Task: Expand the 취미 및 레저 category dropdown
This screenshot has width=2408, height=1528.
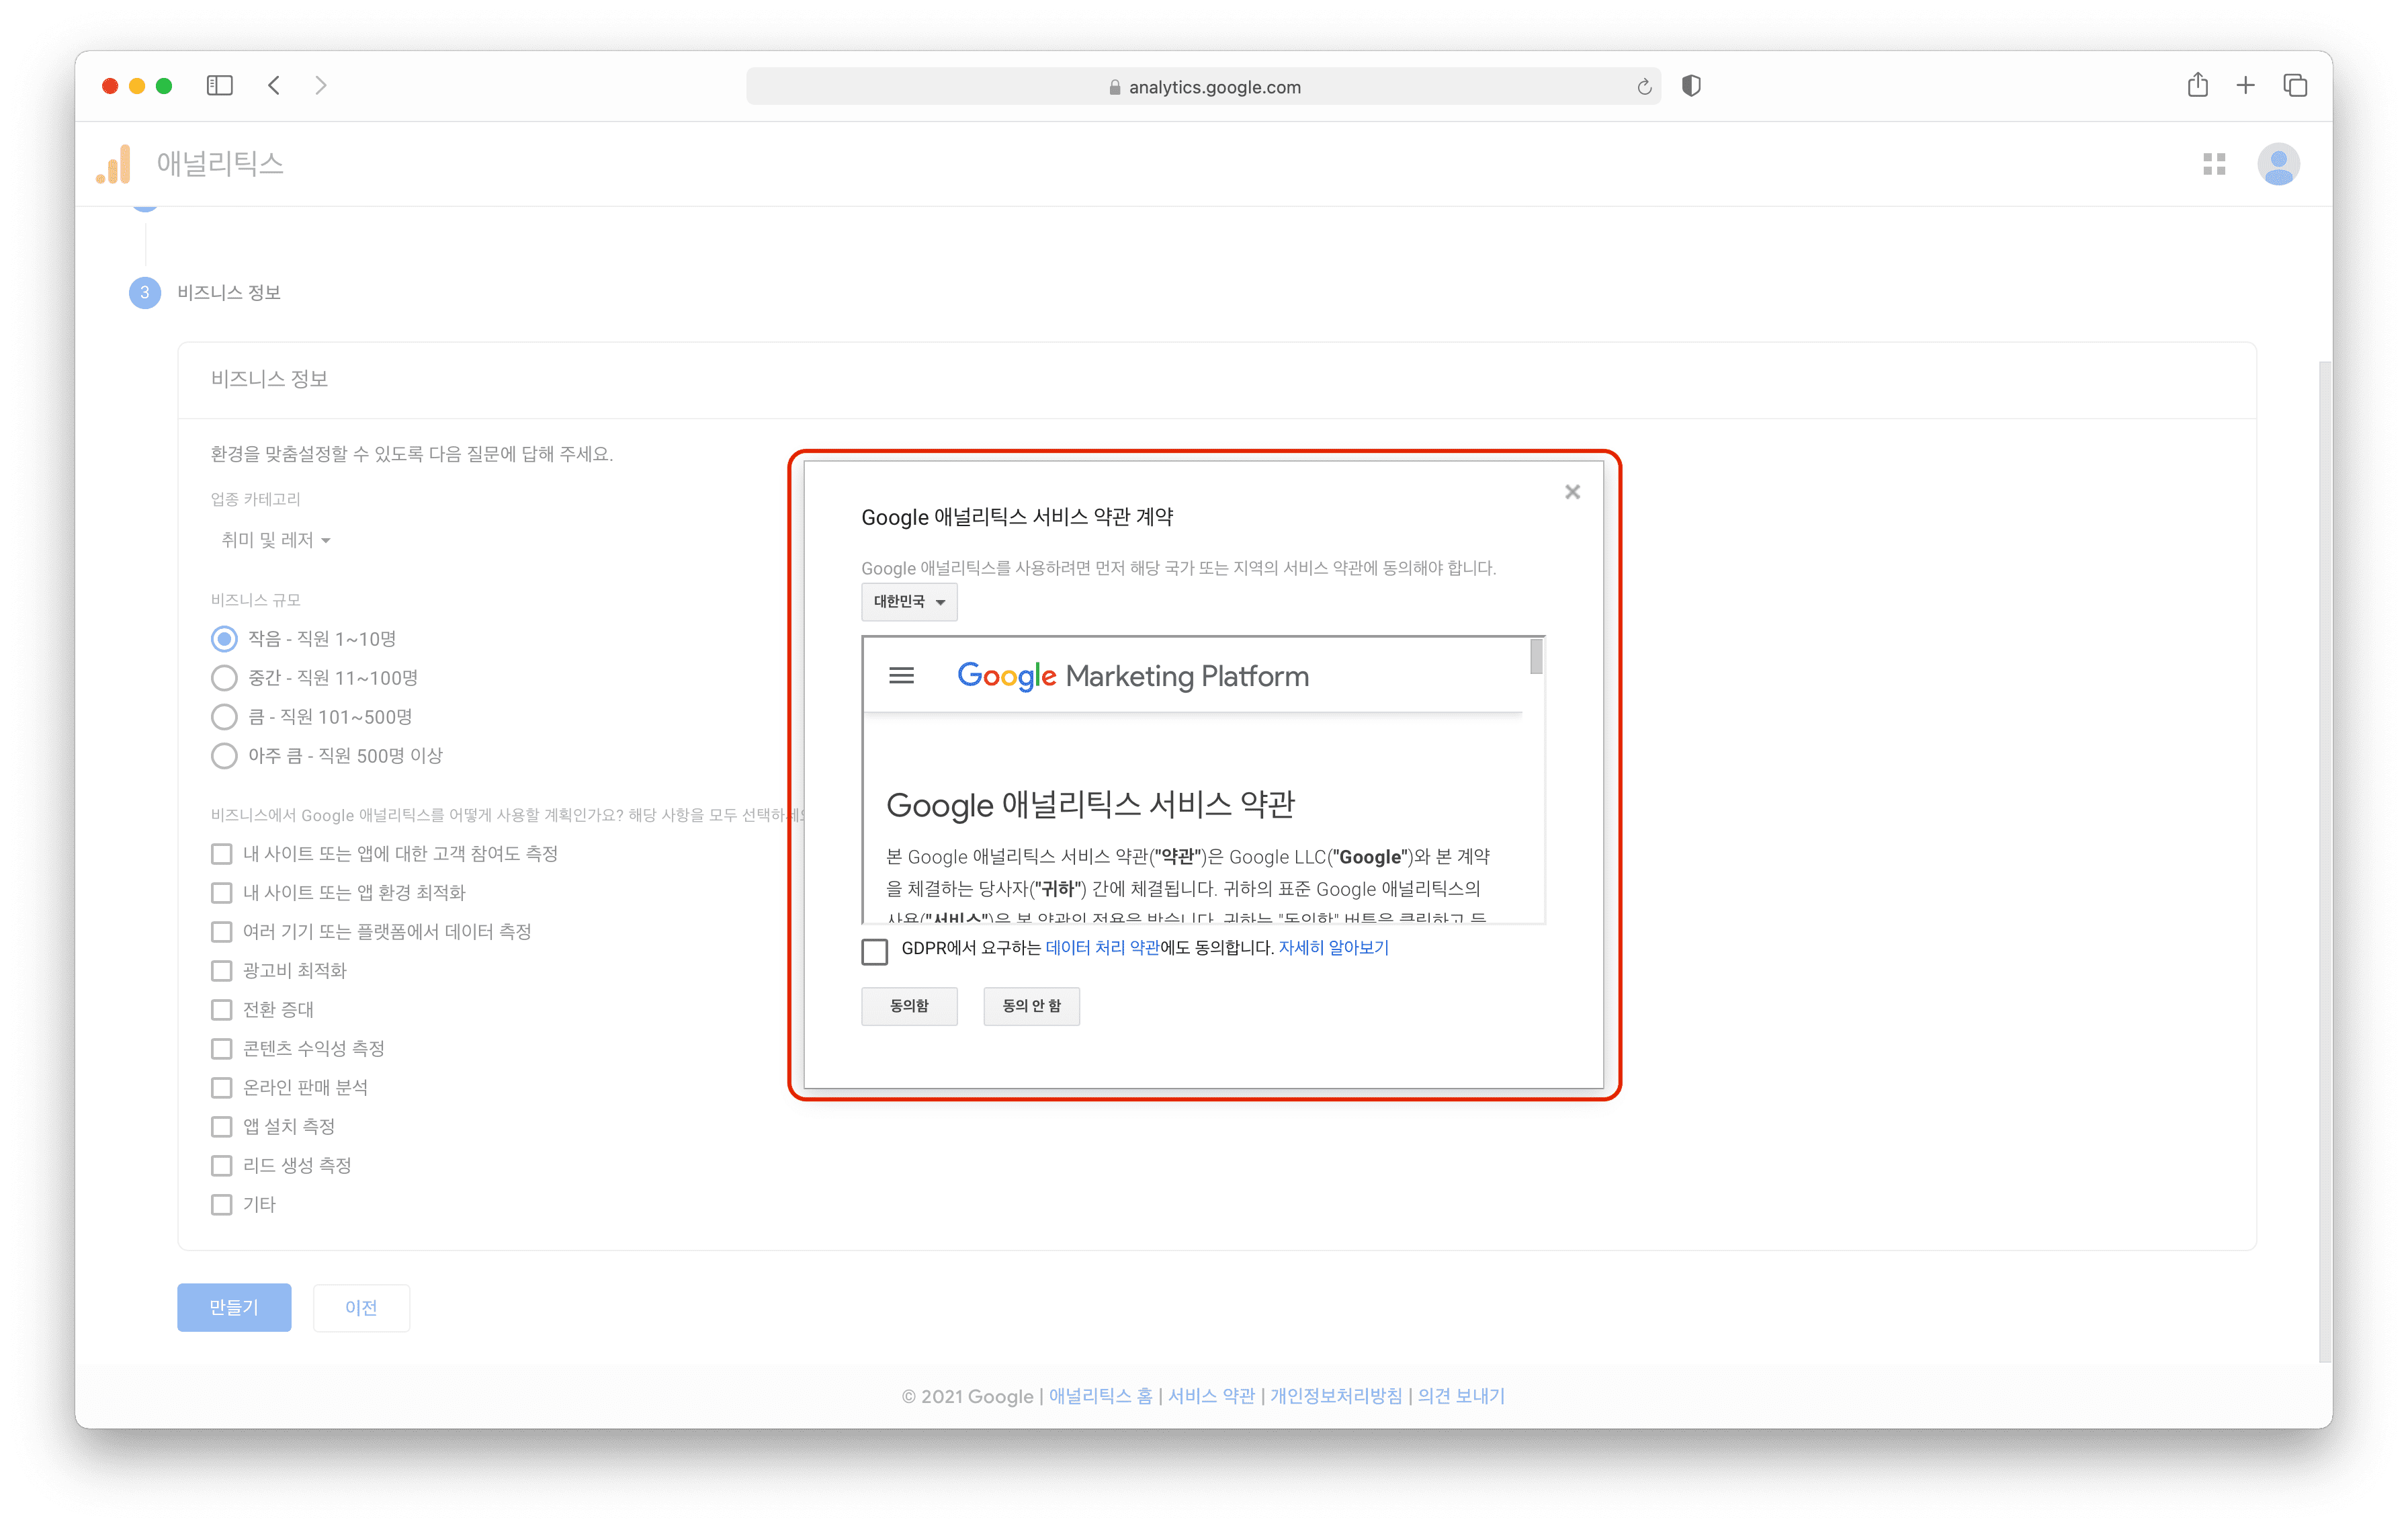Action: point(275,540)
